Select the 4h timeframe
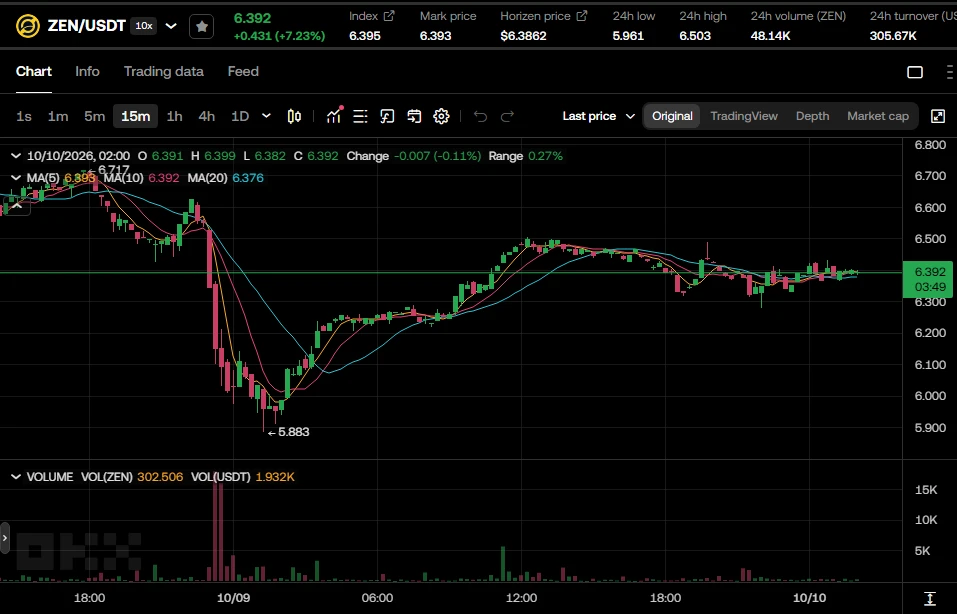The height and width of the screenshot is (614, 957). tap(207, 116)
